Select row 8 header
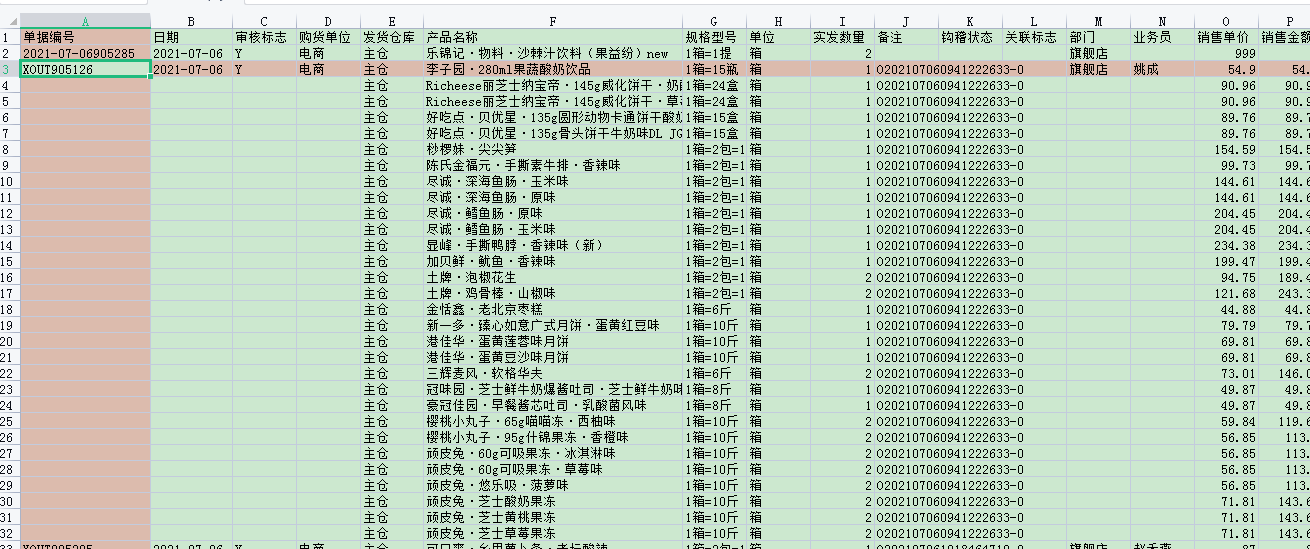The image size is (1310, 549). [x=10, y=149]
